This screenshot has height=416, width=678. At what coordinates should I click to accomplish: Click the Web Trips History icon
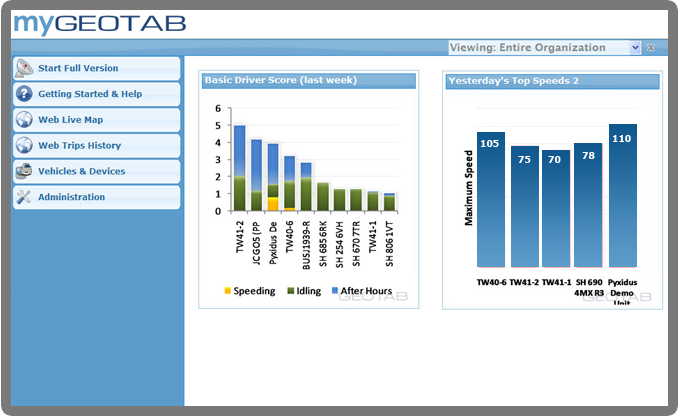click(24, 146)
